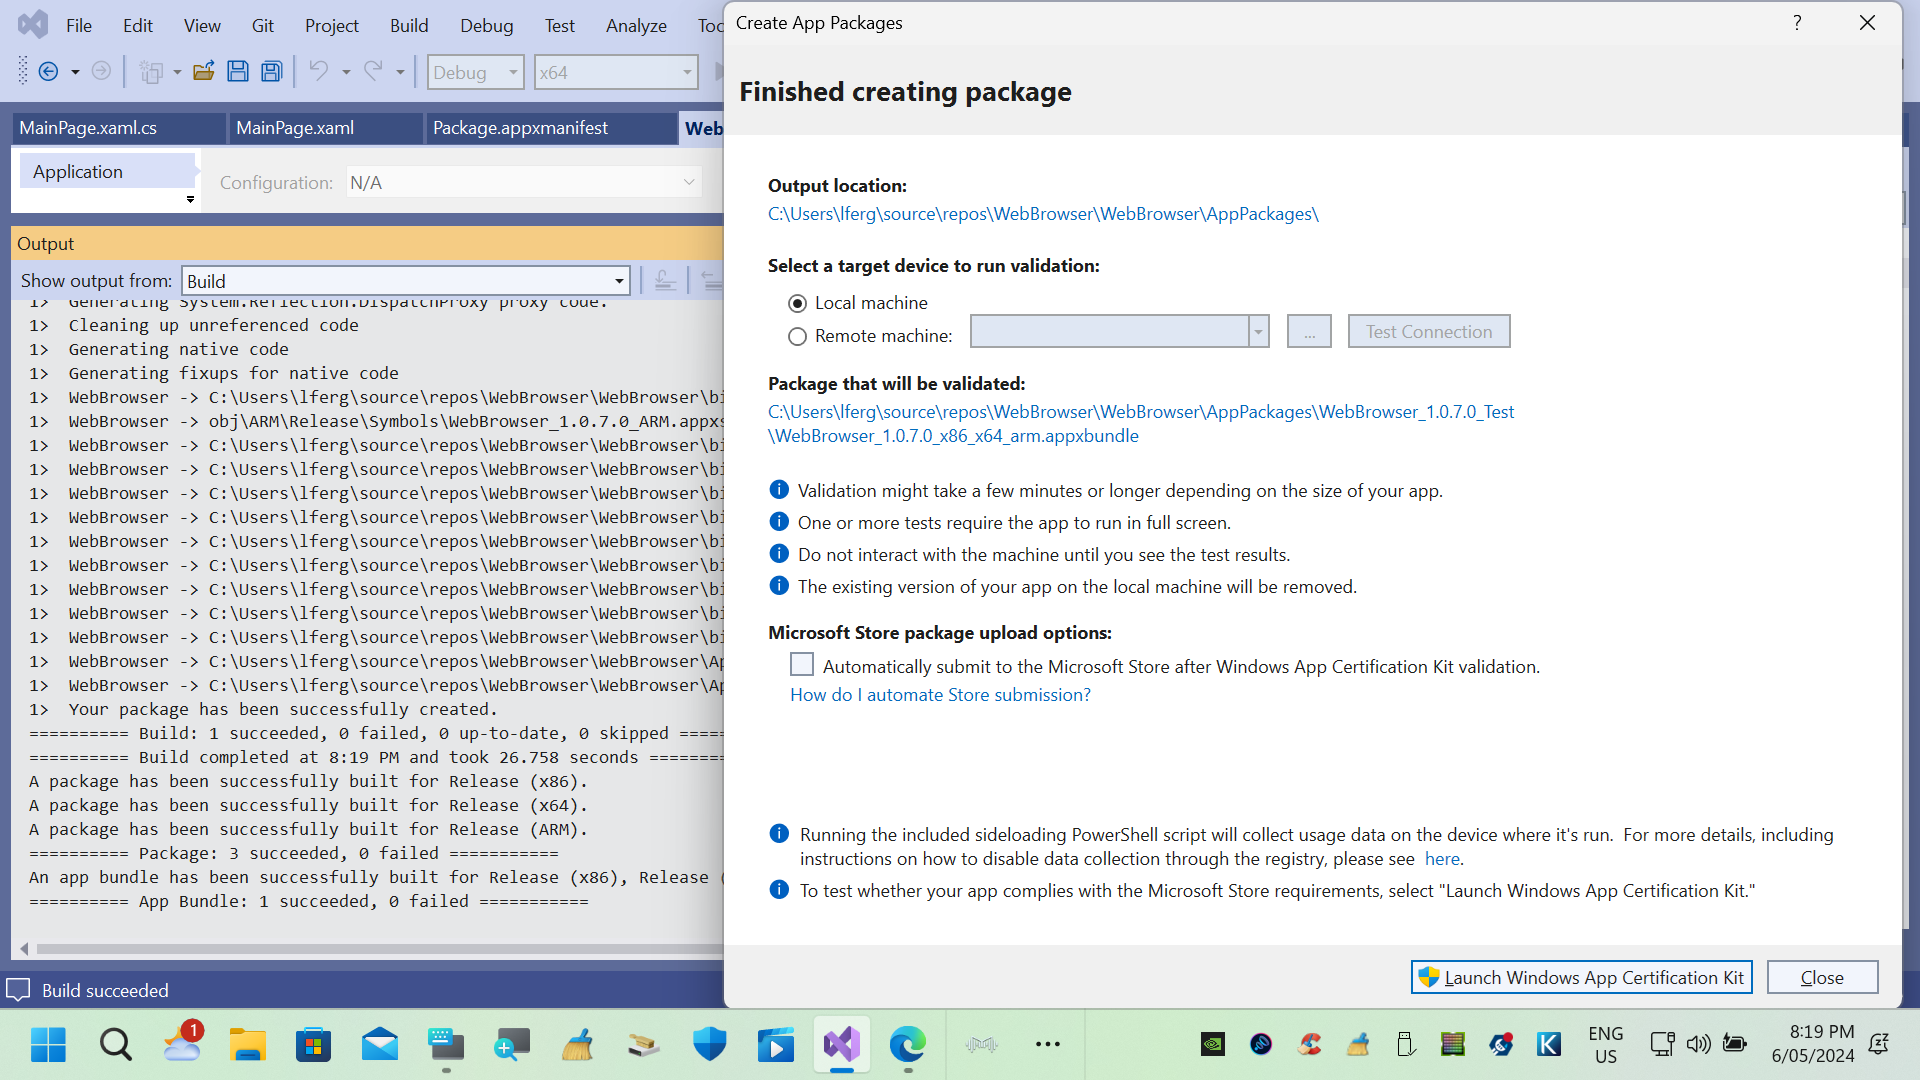Click the Save Output icon in Output panel
The image size is (1920, 1080).
[665, 280]
